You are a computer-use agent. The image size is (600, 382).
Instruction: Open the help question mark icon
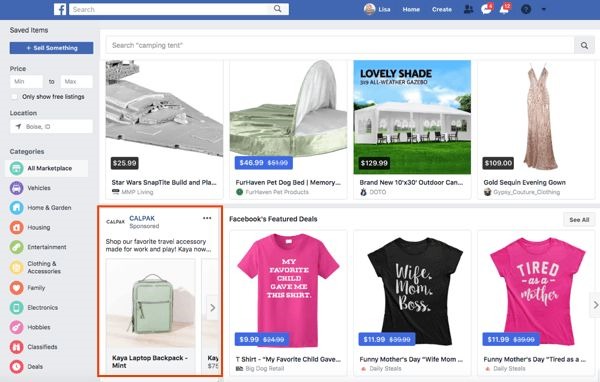click(526, 9)
